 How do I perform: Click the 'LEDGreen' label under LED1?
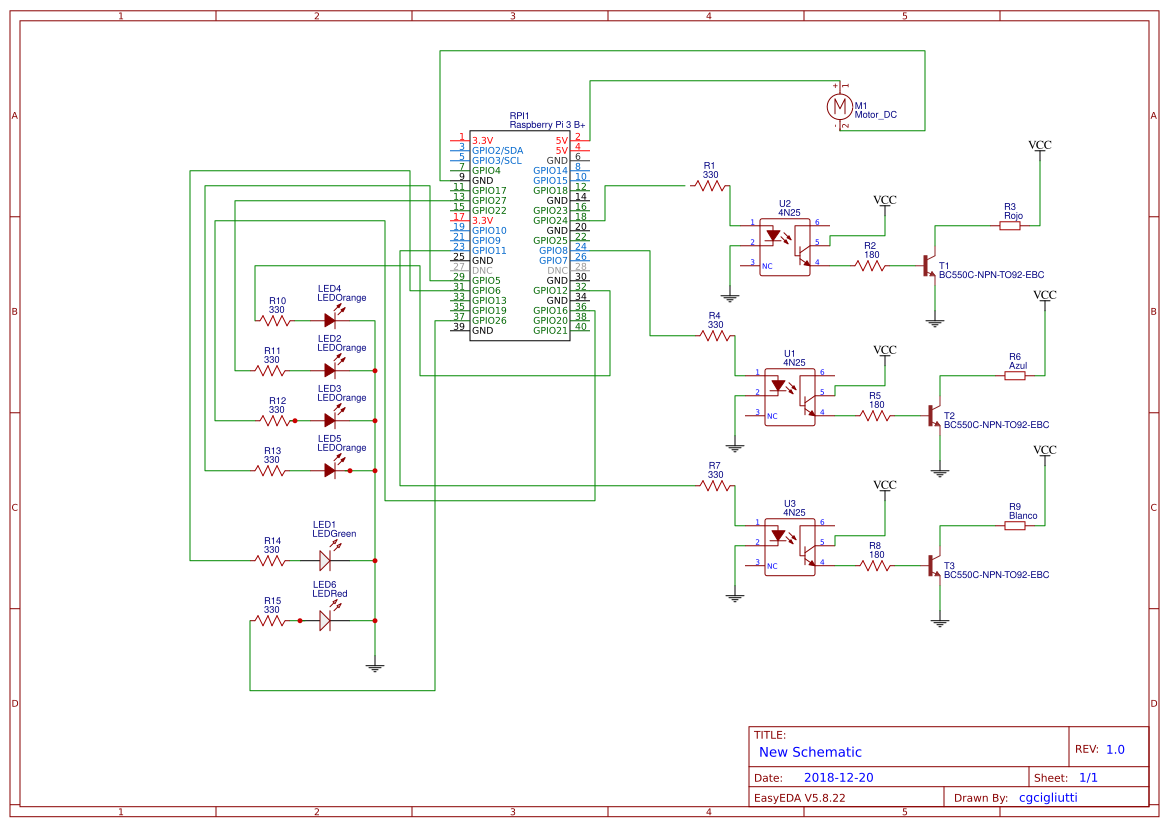(334, 534)
